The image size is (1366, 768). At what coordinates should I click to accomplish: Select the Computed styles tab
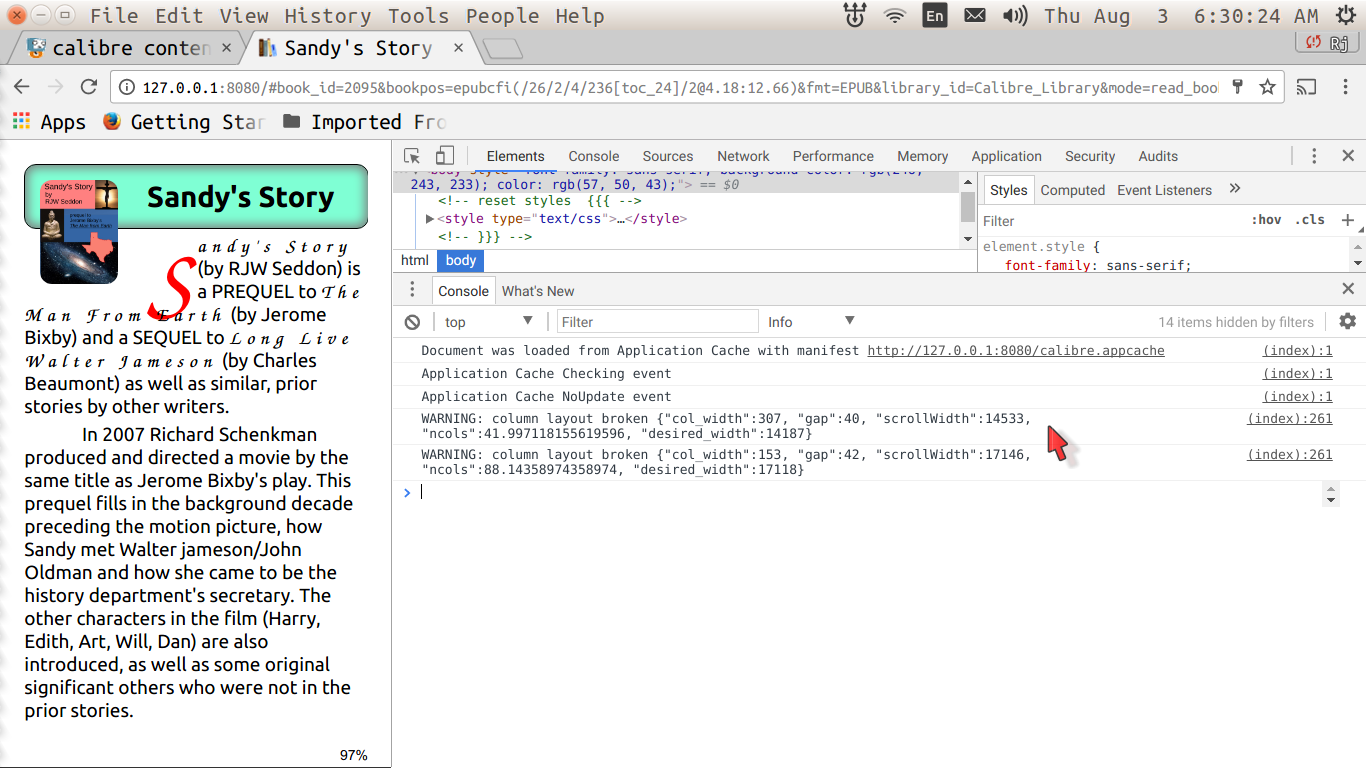[1072, 190]
